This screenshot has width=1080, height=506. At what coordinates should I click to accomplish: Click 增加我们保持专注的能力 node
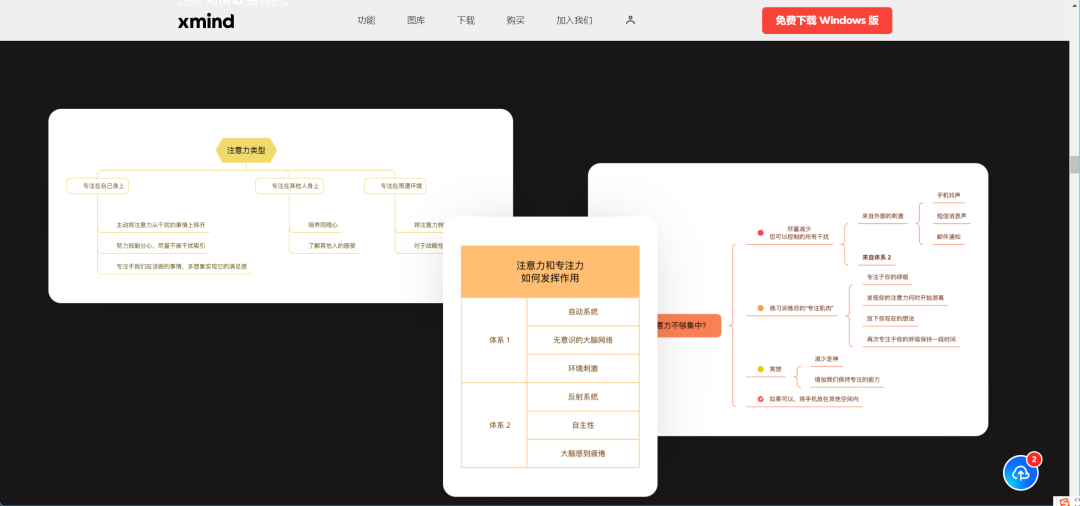coord(847,379)
